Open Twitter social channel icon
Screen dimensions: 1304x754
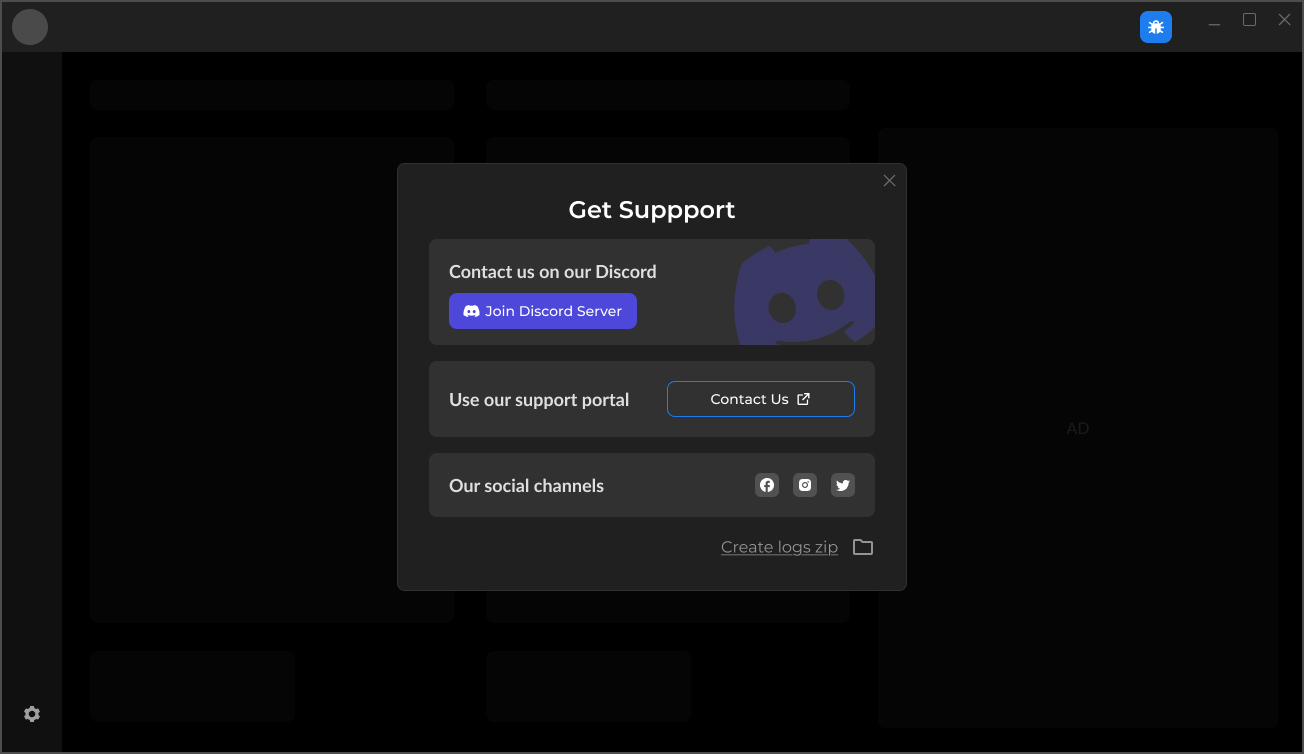843,485
